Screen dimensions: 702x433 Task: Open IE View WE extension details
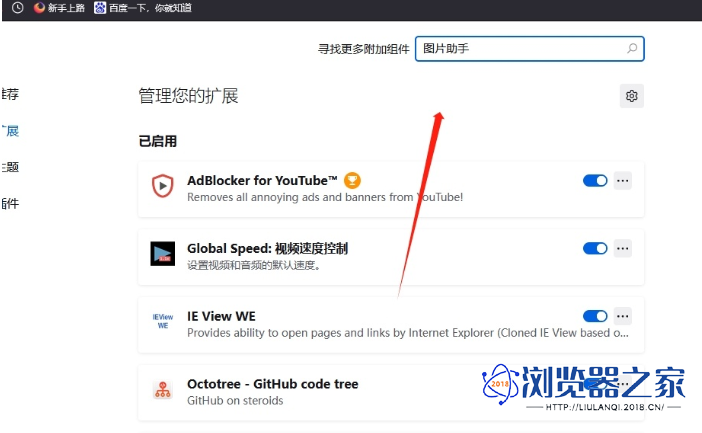click(221, 316)
